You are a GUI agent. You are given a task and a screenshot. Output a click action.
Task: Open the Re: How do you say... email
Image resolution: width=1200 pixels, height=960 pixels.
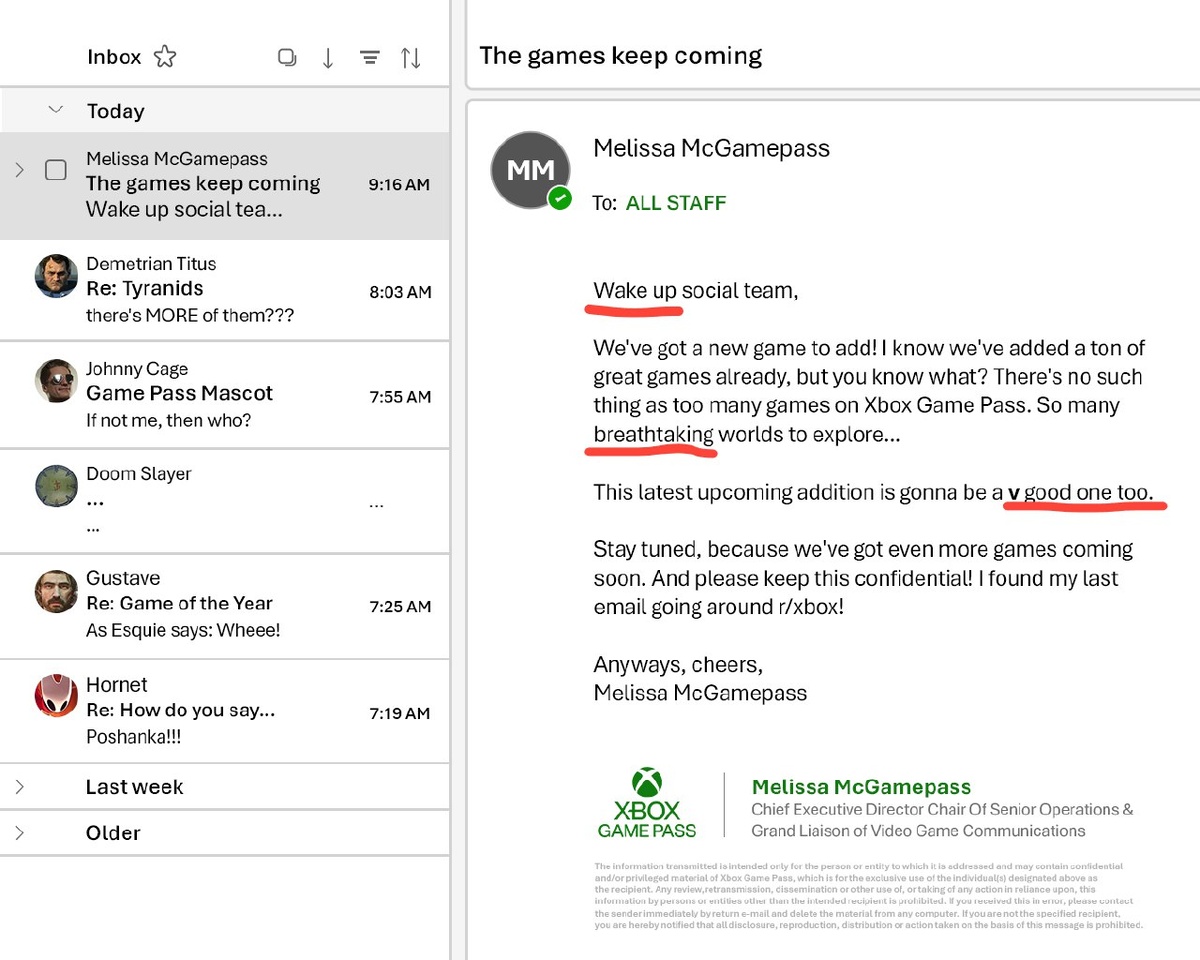click(225, 711)
